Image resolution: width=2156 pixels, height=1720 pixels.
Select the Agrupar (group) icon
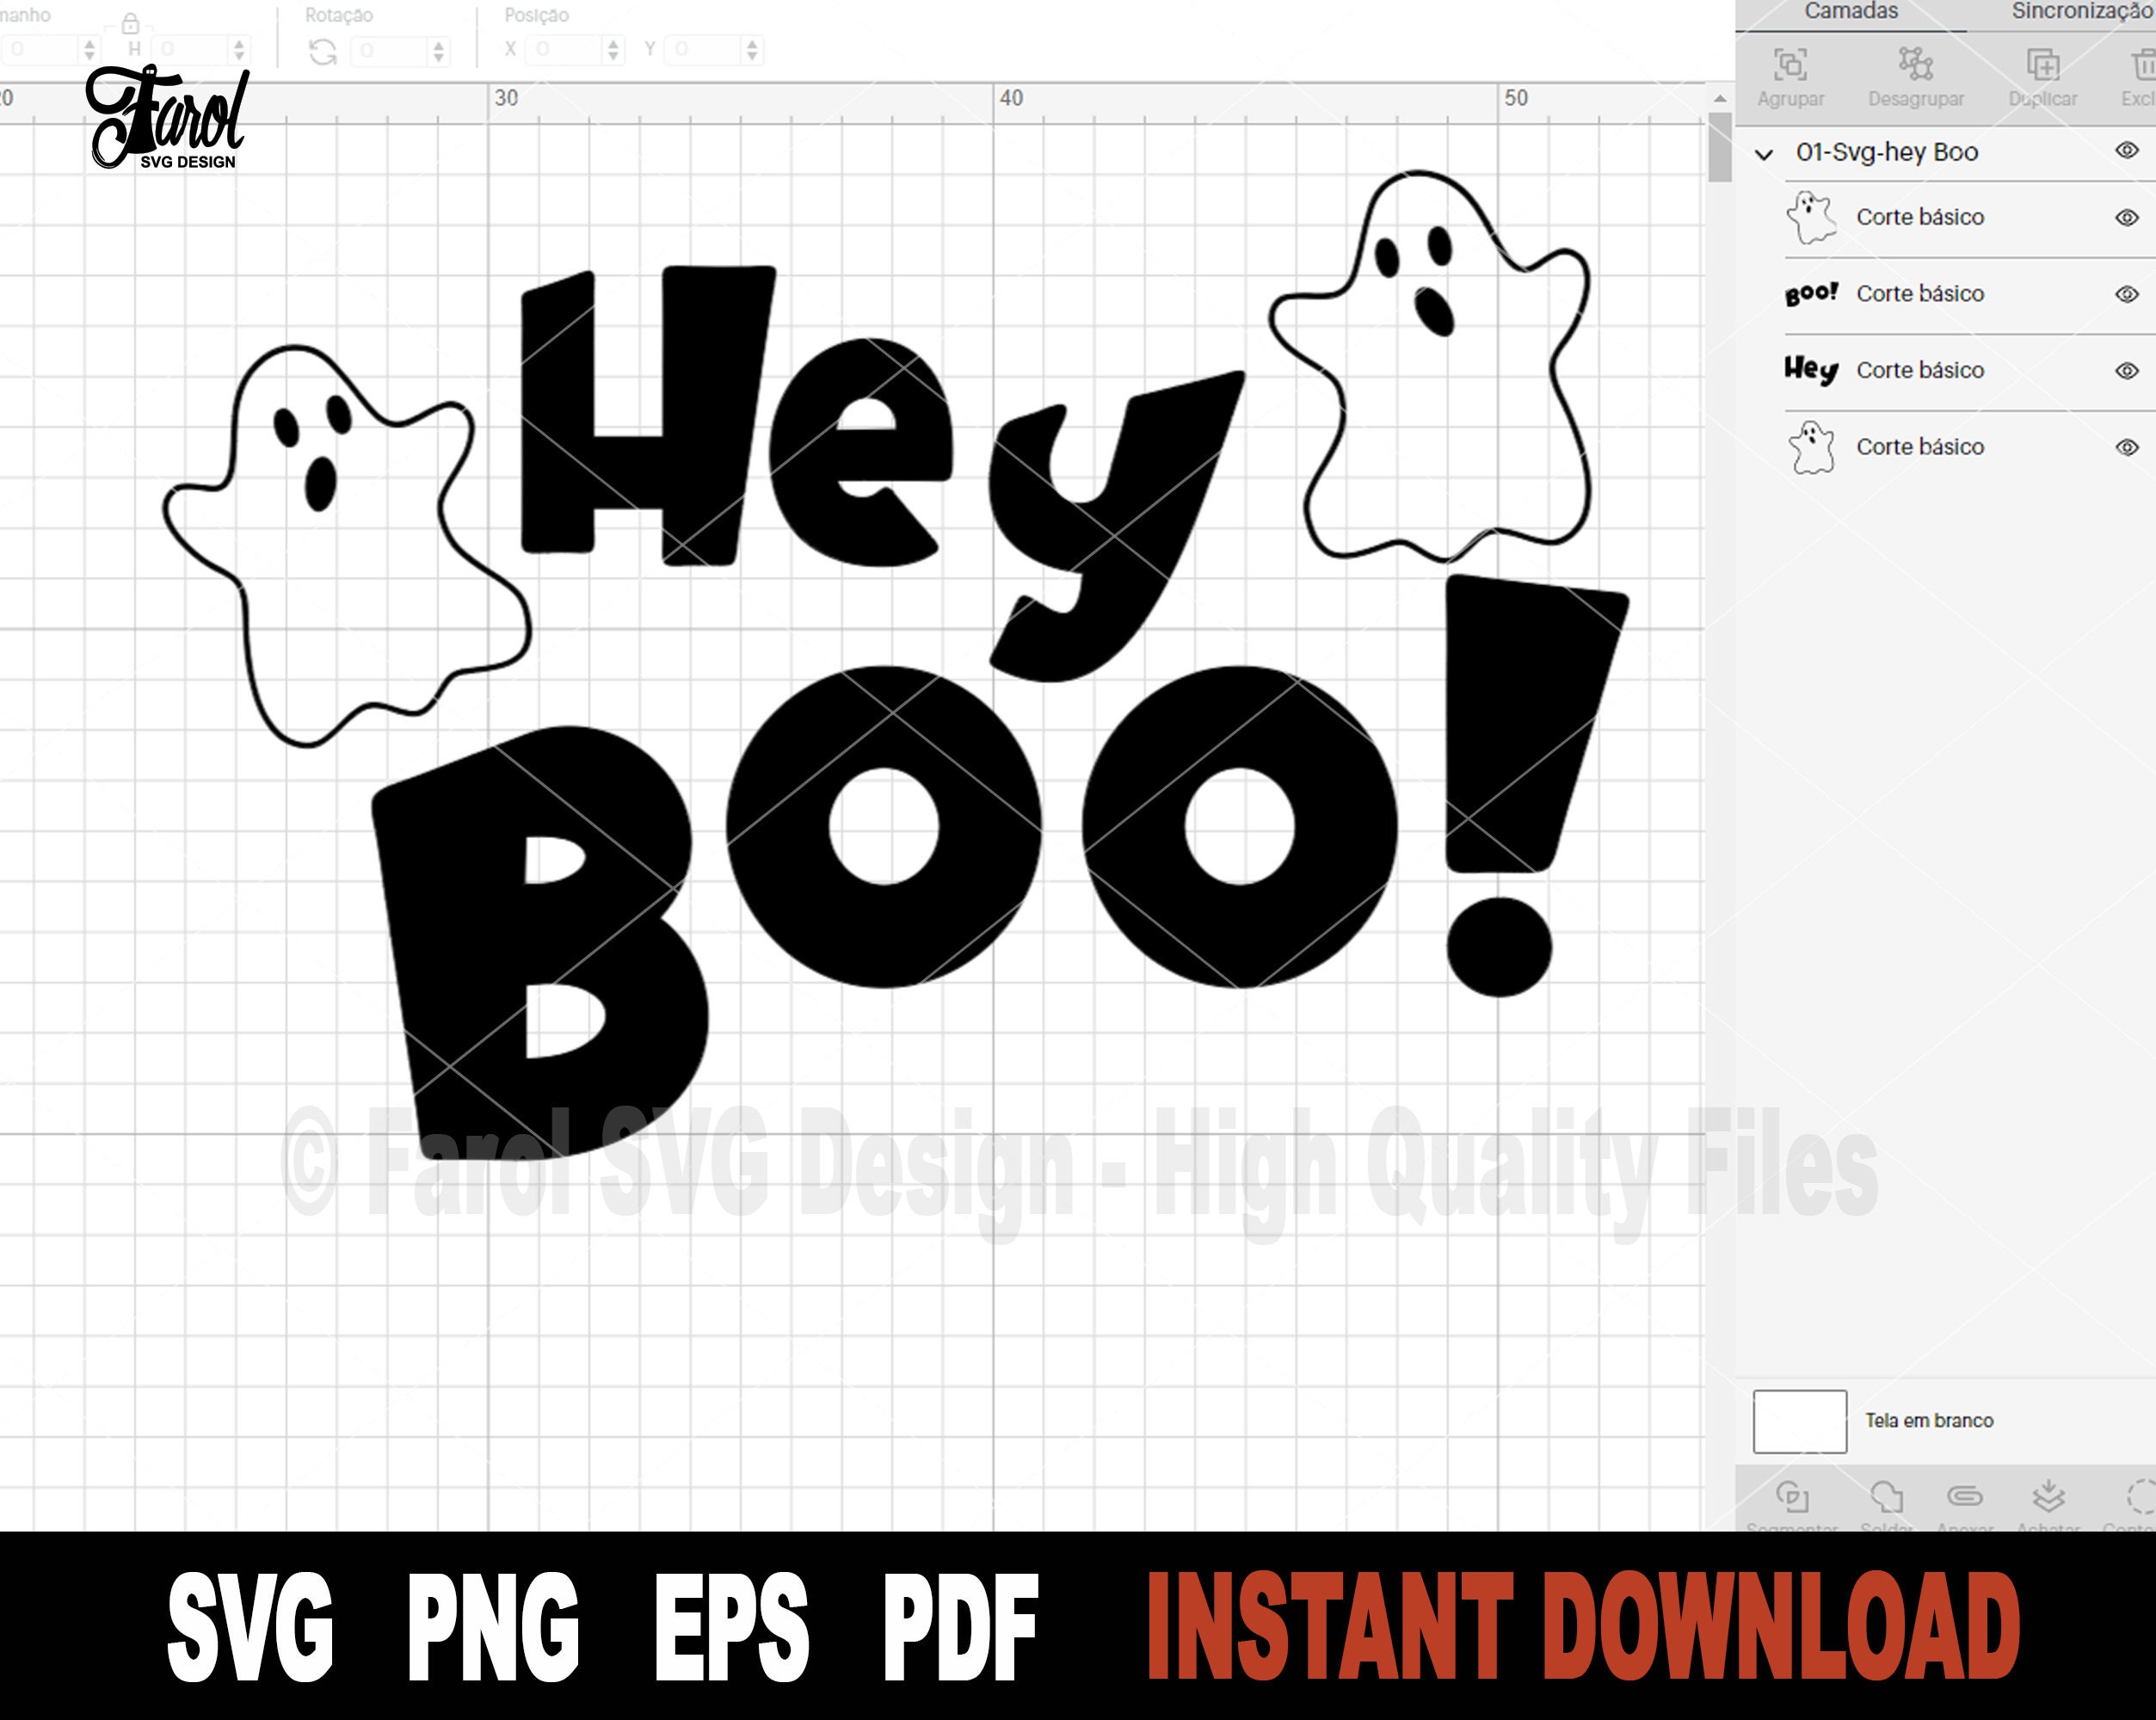pos(1793,62)
